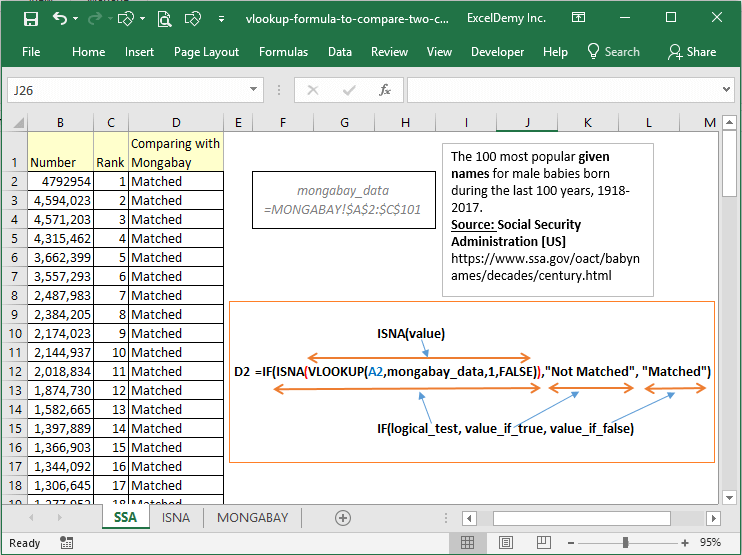Open the Review ribbon tab

coord(389,52)
